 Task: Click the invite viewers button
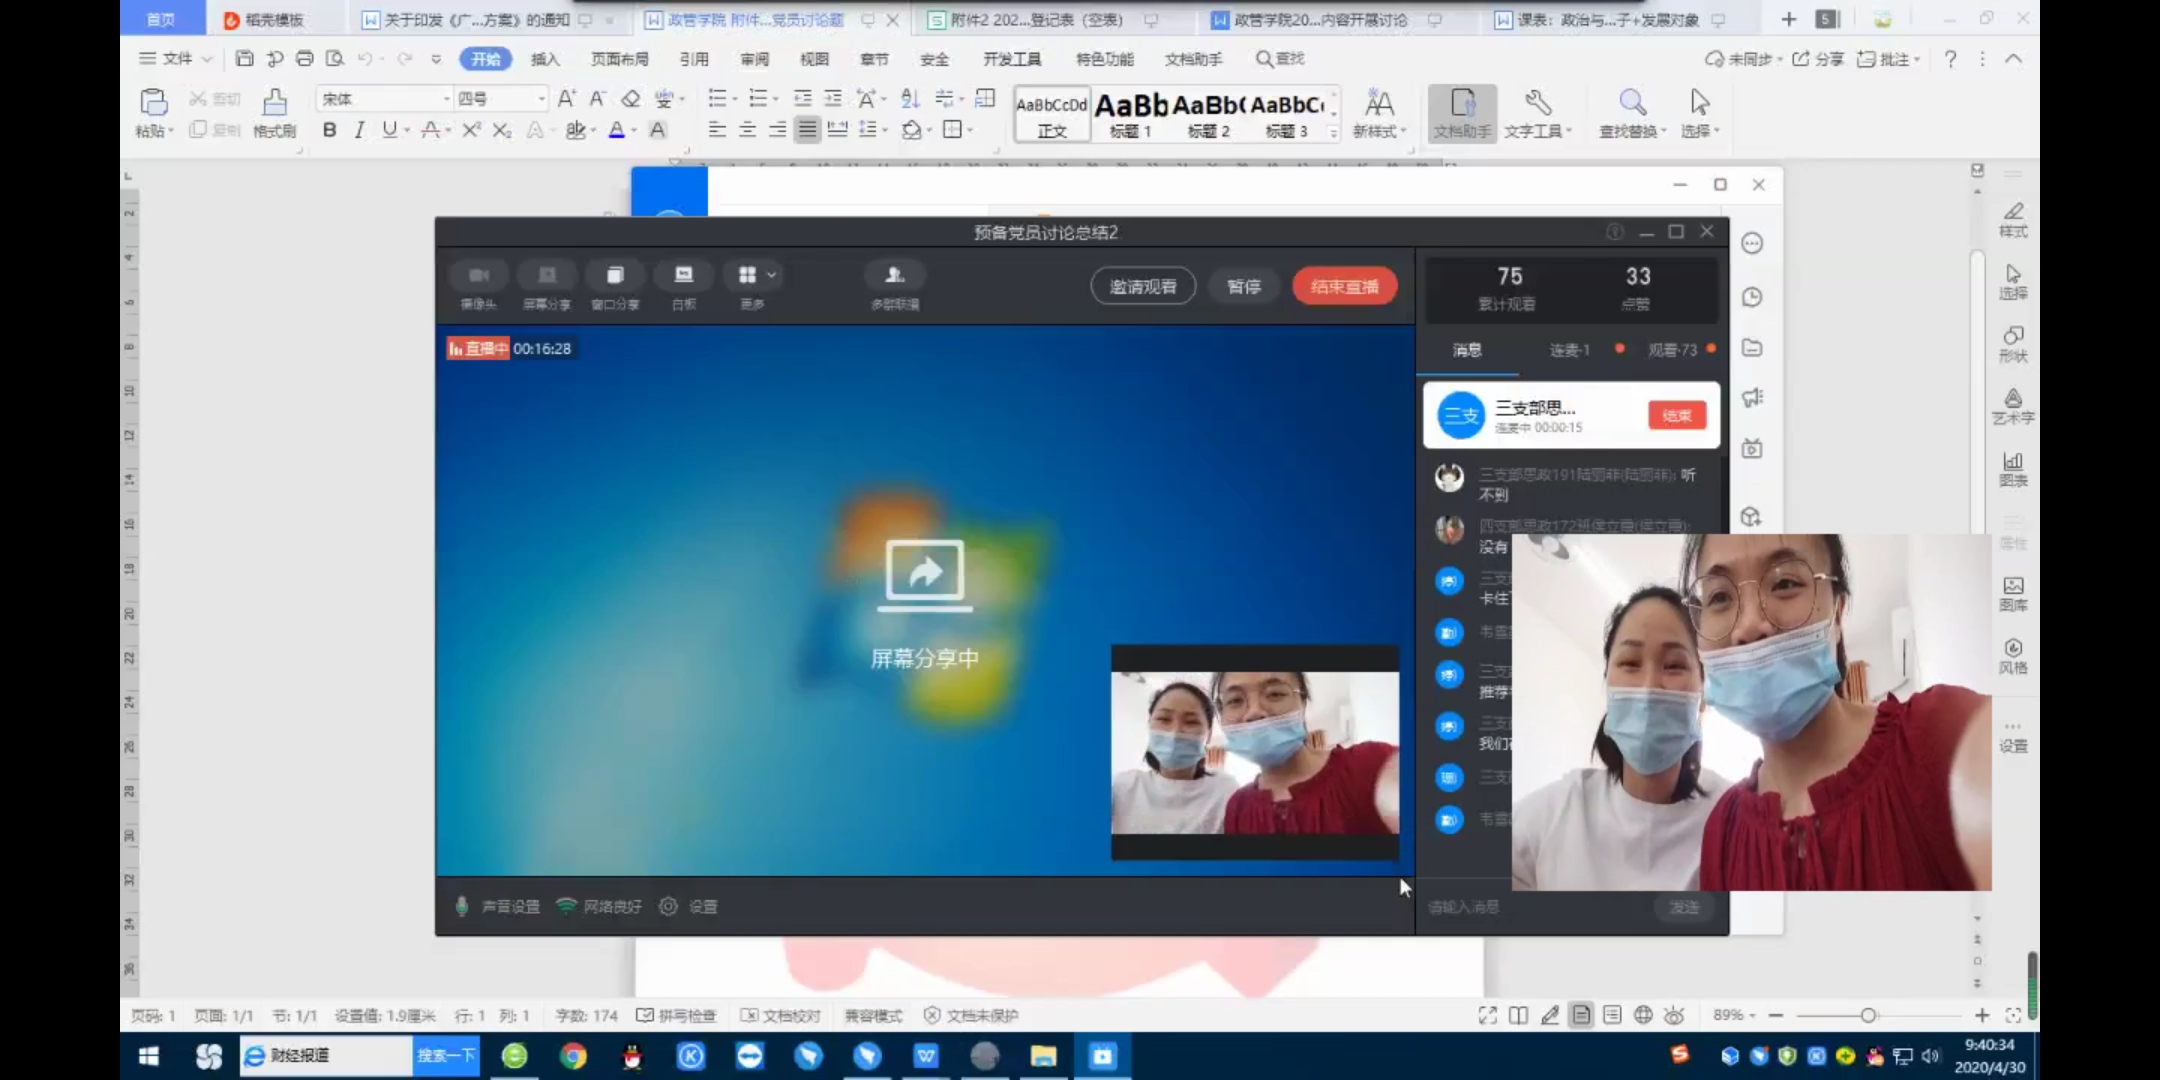click(1142, 287)
